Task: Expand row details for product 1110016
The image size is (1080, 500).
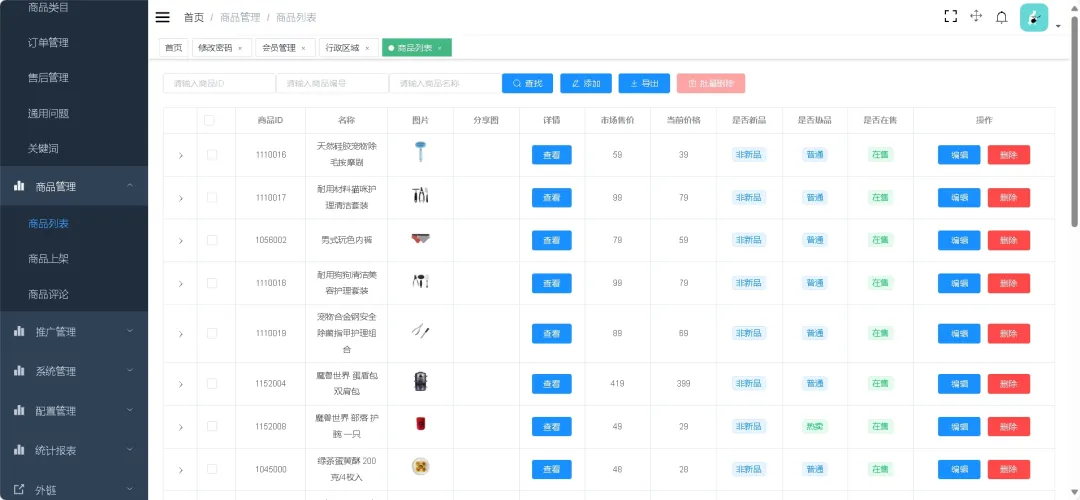Action: [180, 156]
